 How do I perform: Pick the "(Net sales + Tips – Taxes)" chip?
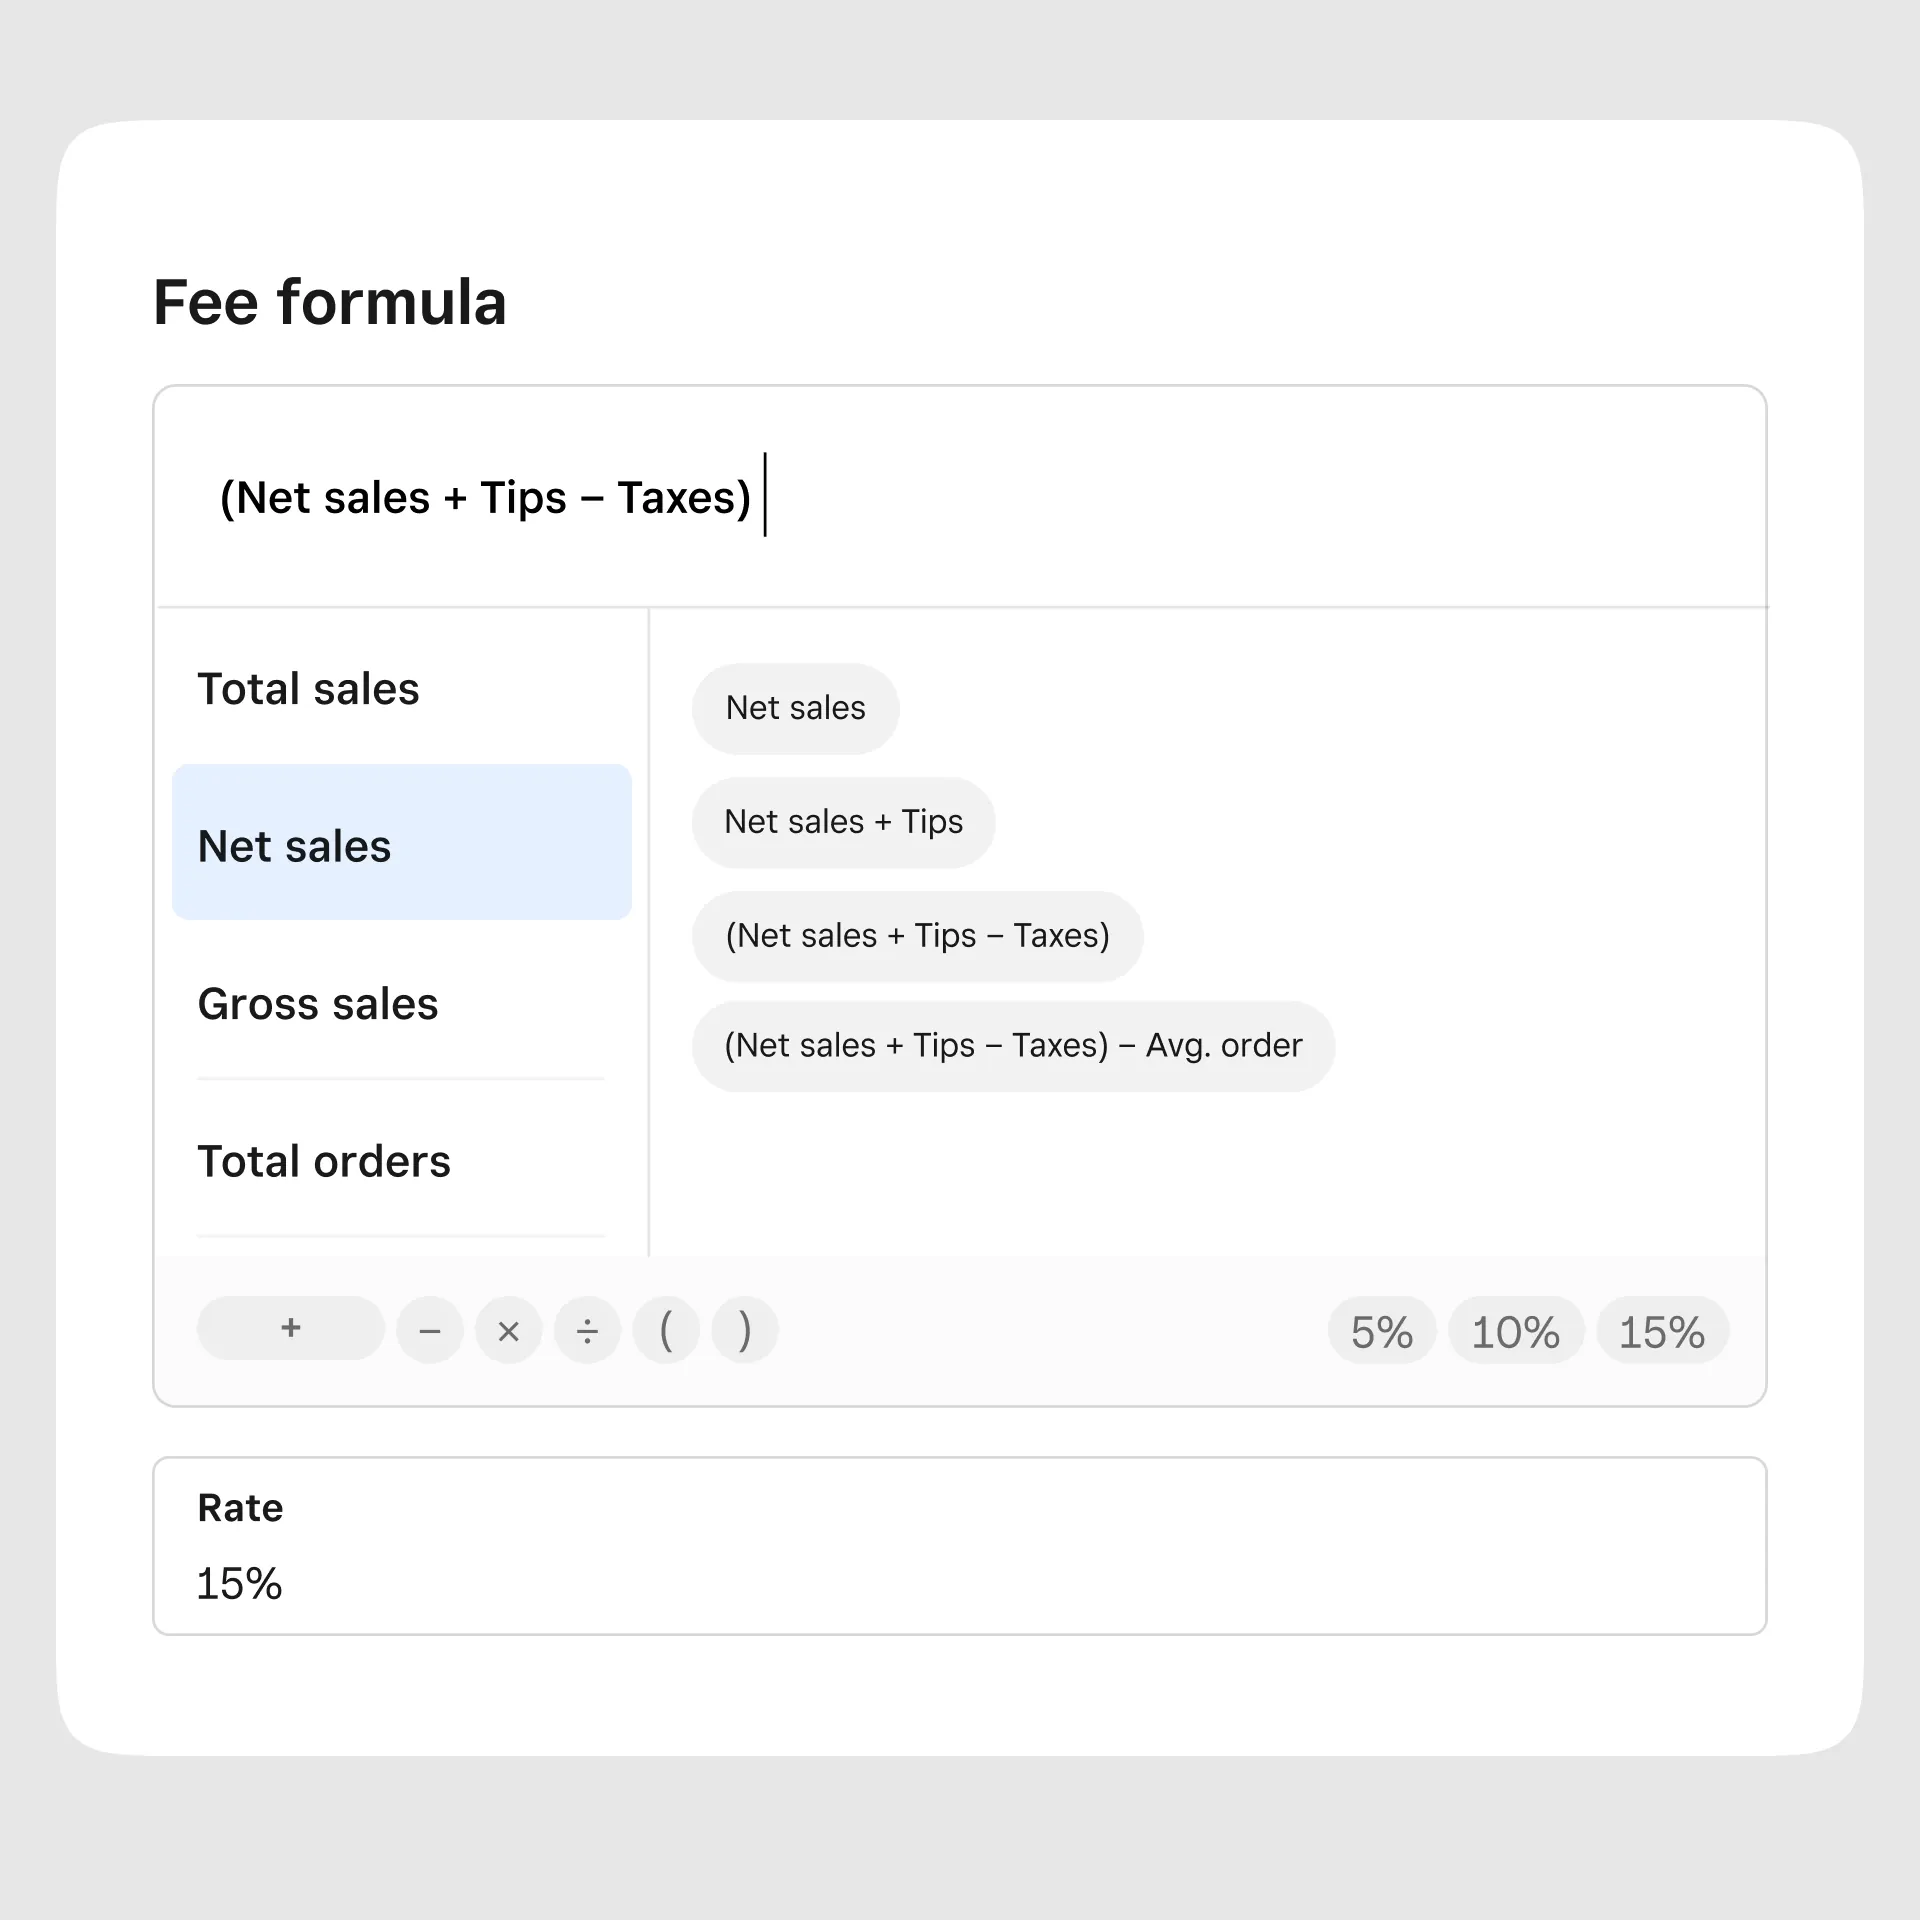(x=917, y=936)
